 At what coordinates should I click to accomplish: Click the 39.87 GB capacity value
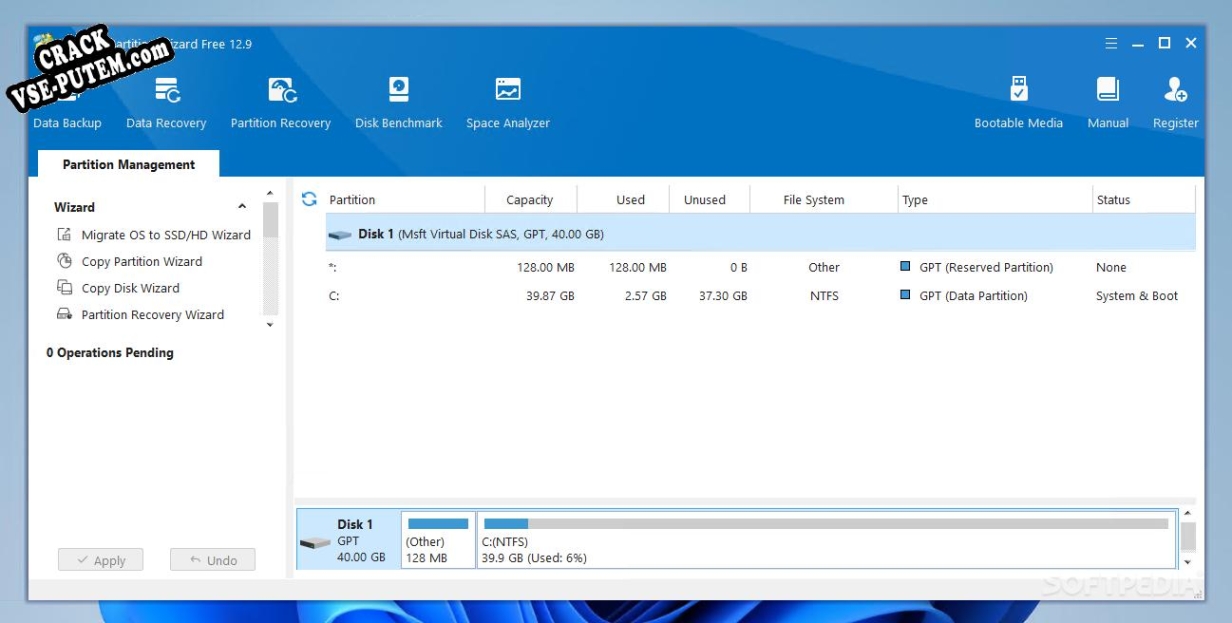pyautogui.click(x=550, y=296)
